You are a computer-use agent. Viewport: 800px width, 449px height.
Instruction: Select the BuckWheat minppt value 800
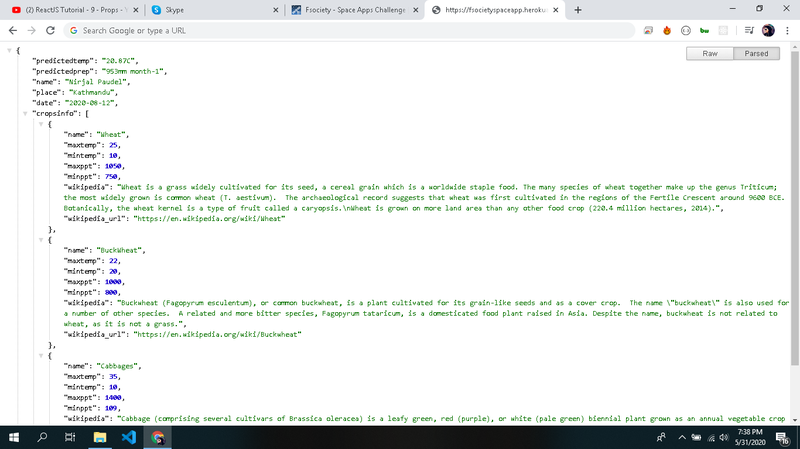click(111, 292)
